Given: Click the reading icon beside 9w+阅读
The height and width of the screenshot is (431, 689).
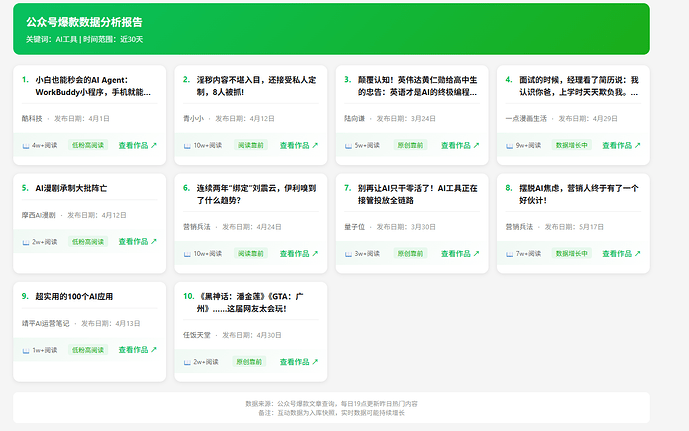Looking at the screenshot, I should tap(510, 146).
